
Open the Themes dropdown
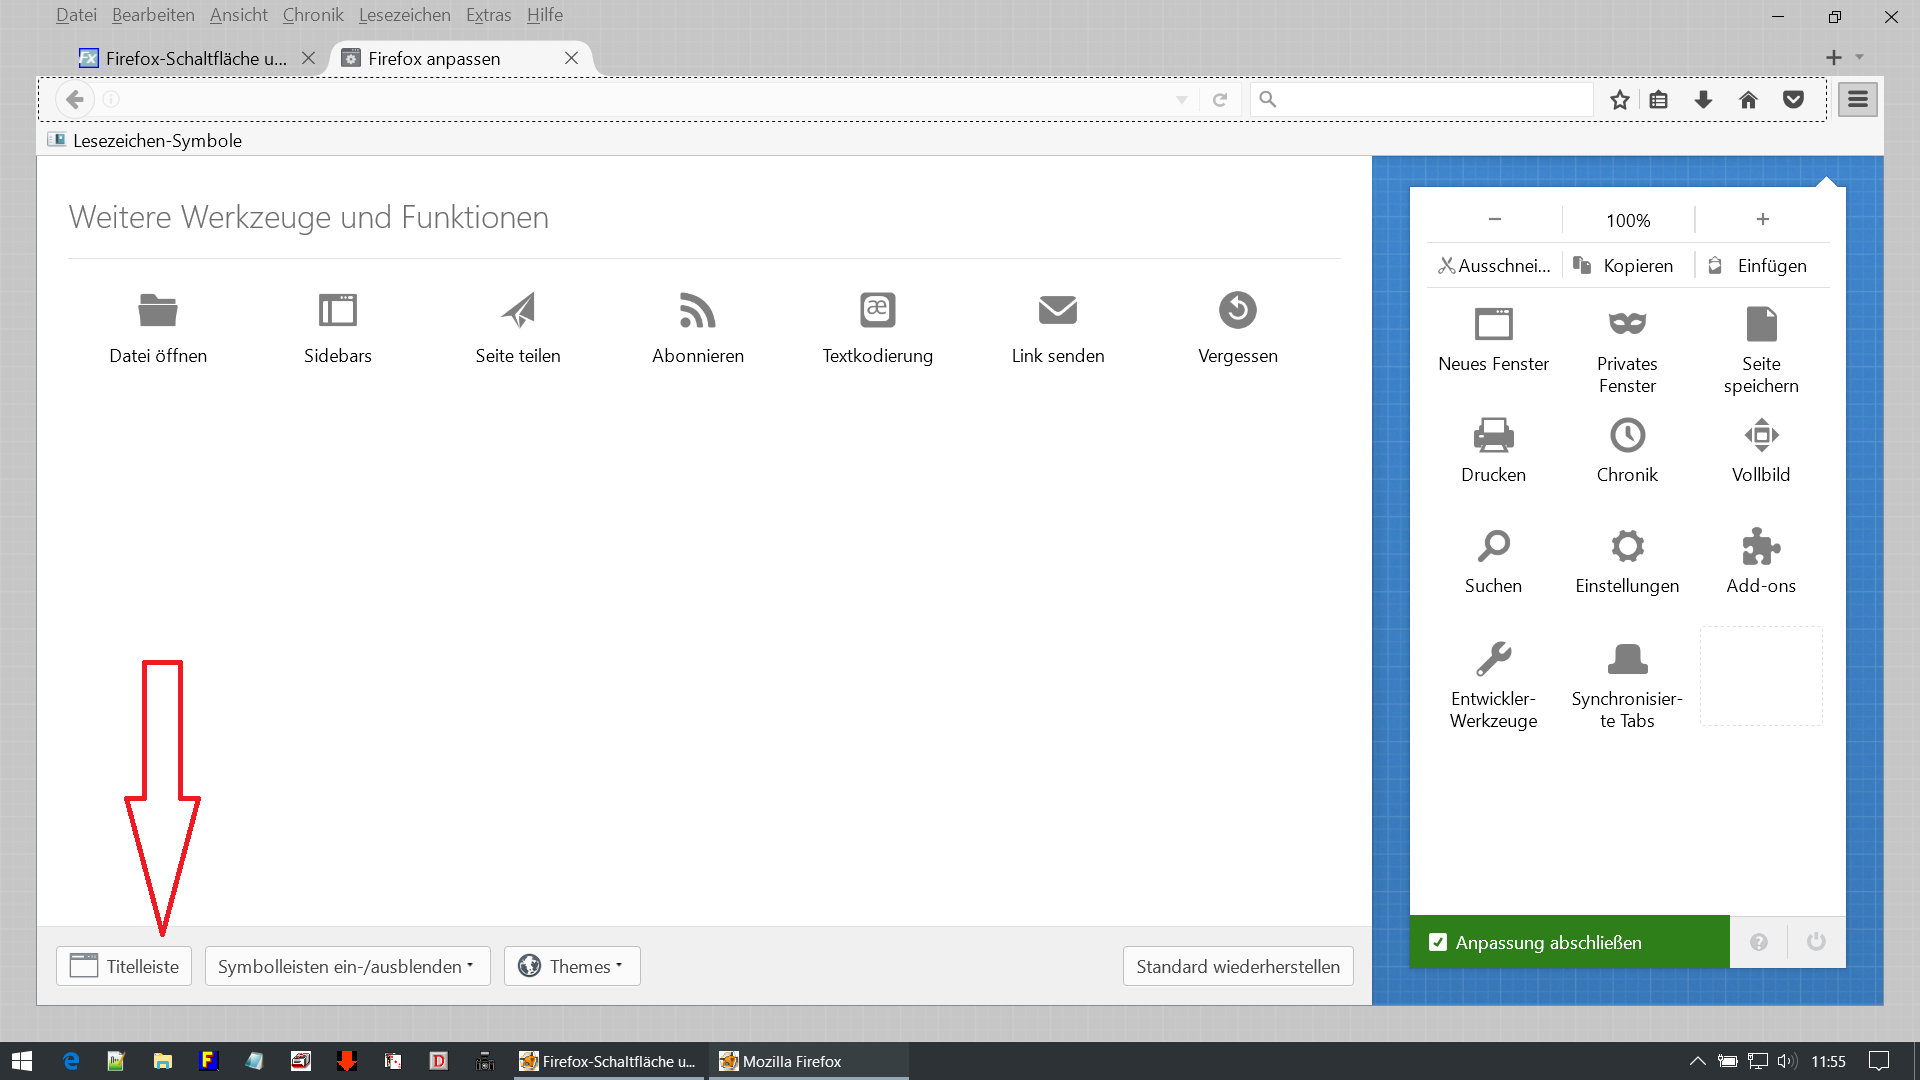[x=572, y=966]
